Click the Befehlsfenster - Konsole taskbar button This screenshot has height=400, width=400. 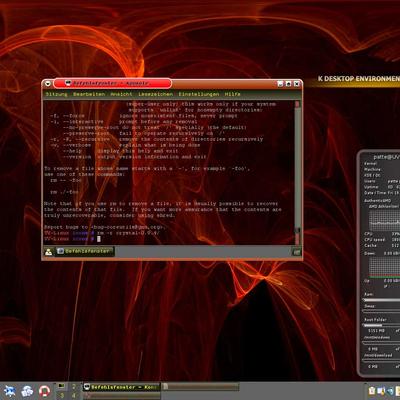121,387
